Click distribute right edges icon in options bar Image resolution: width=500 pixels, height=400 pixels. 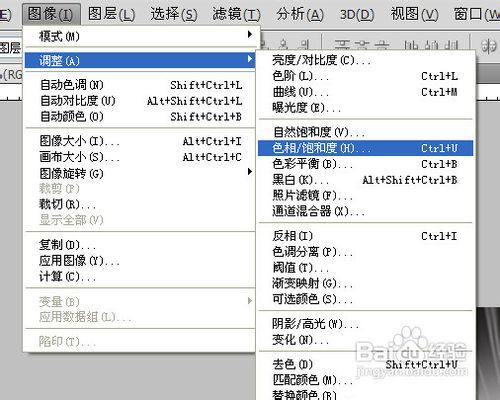click(x=452, y=45)
